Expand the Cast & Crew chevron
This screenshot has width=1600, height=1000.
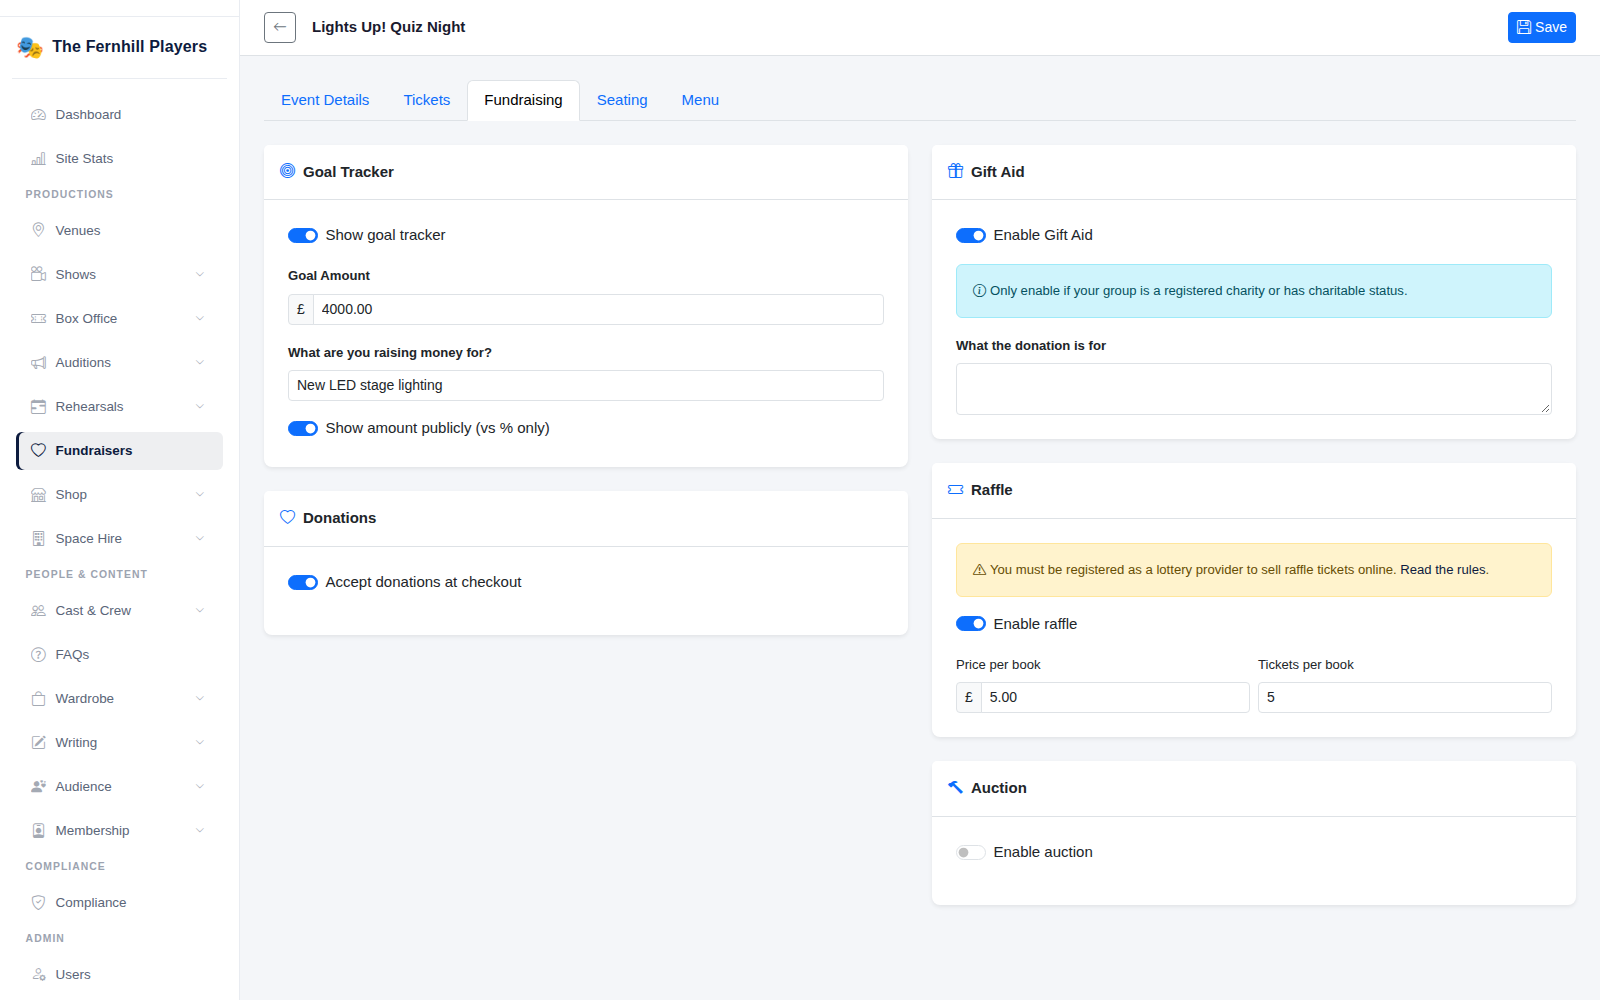(200, 610)
